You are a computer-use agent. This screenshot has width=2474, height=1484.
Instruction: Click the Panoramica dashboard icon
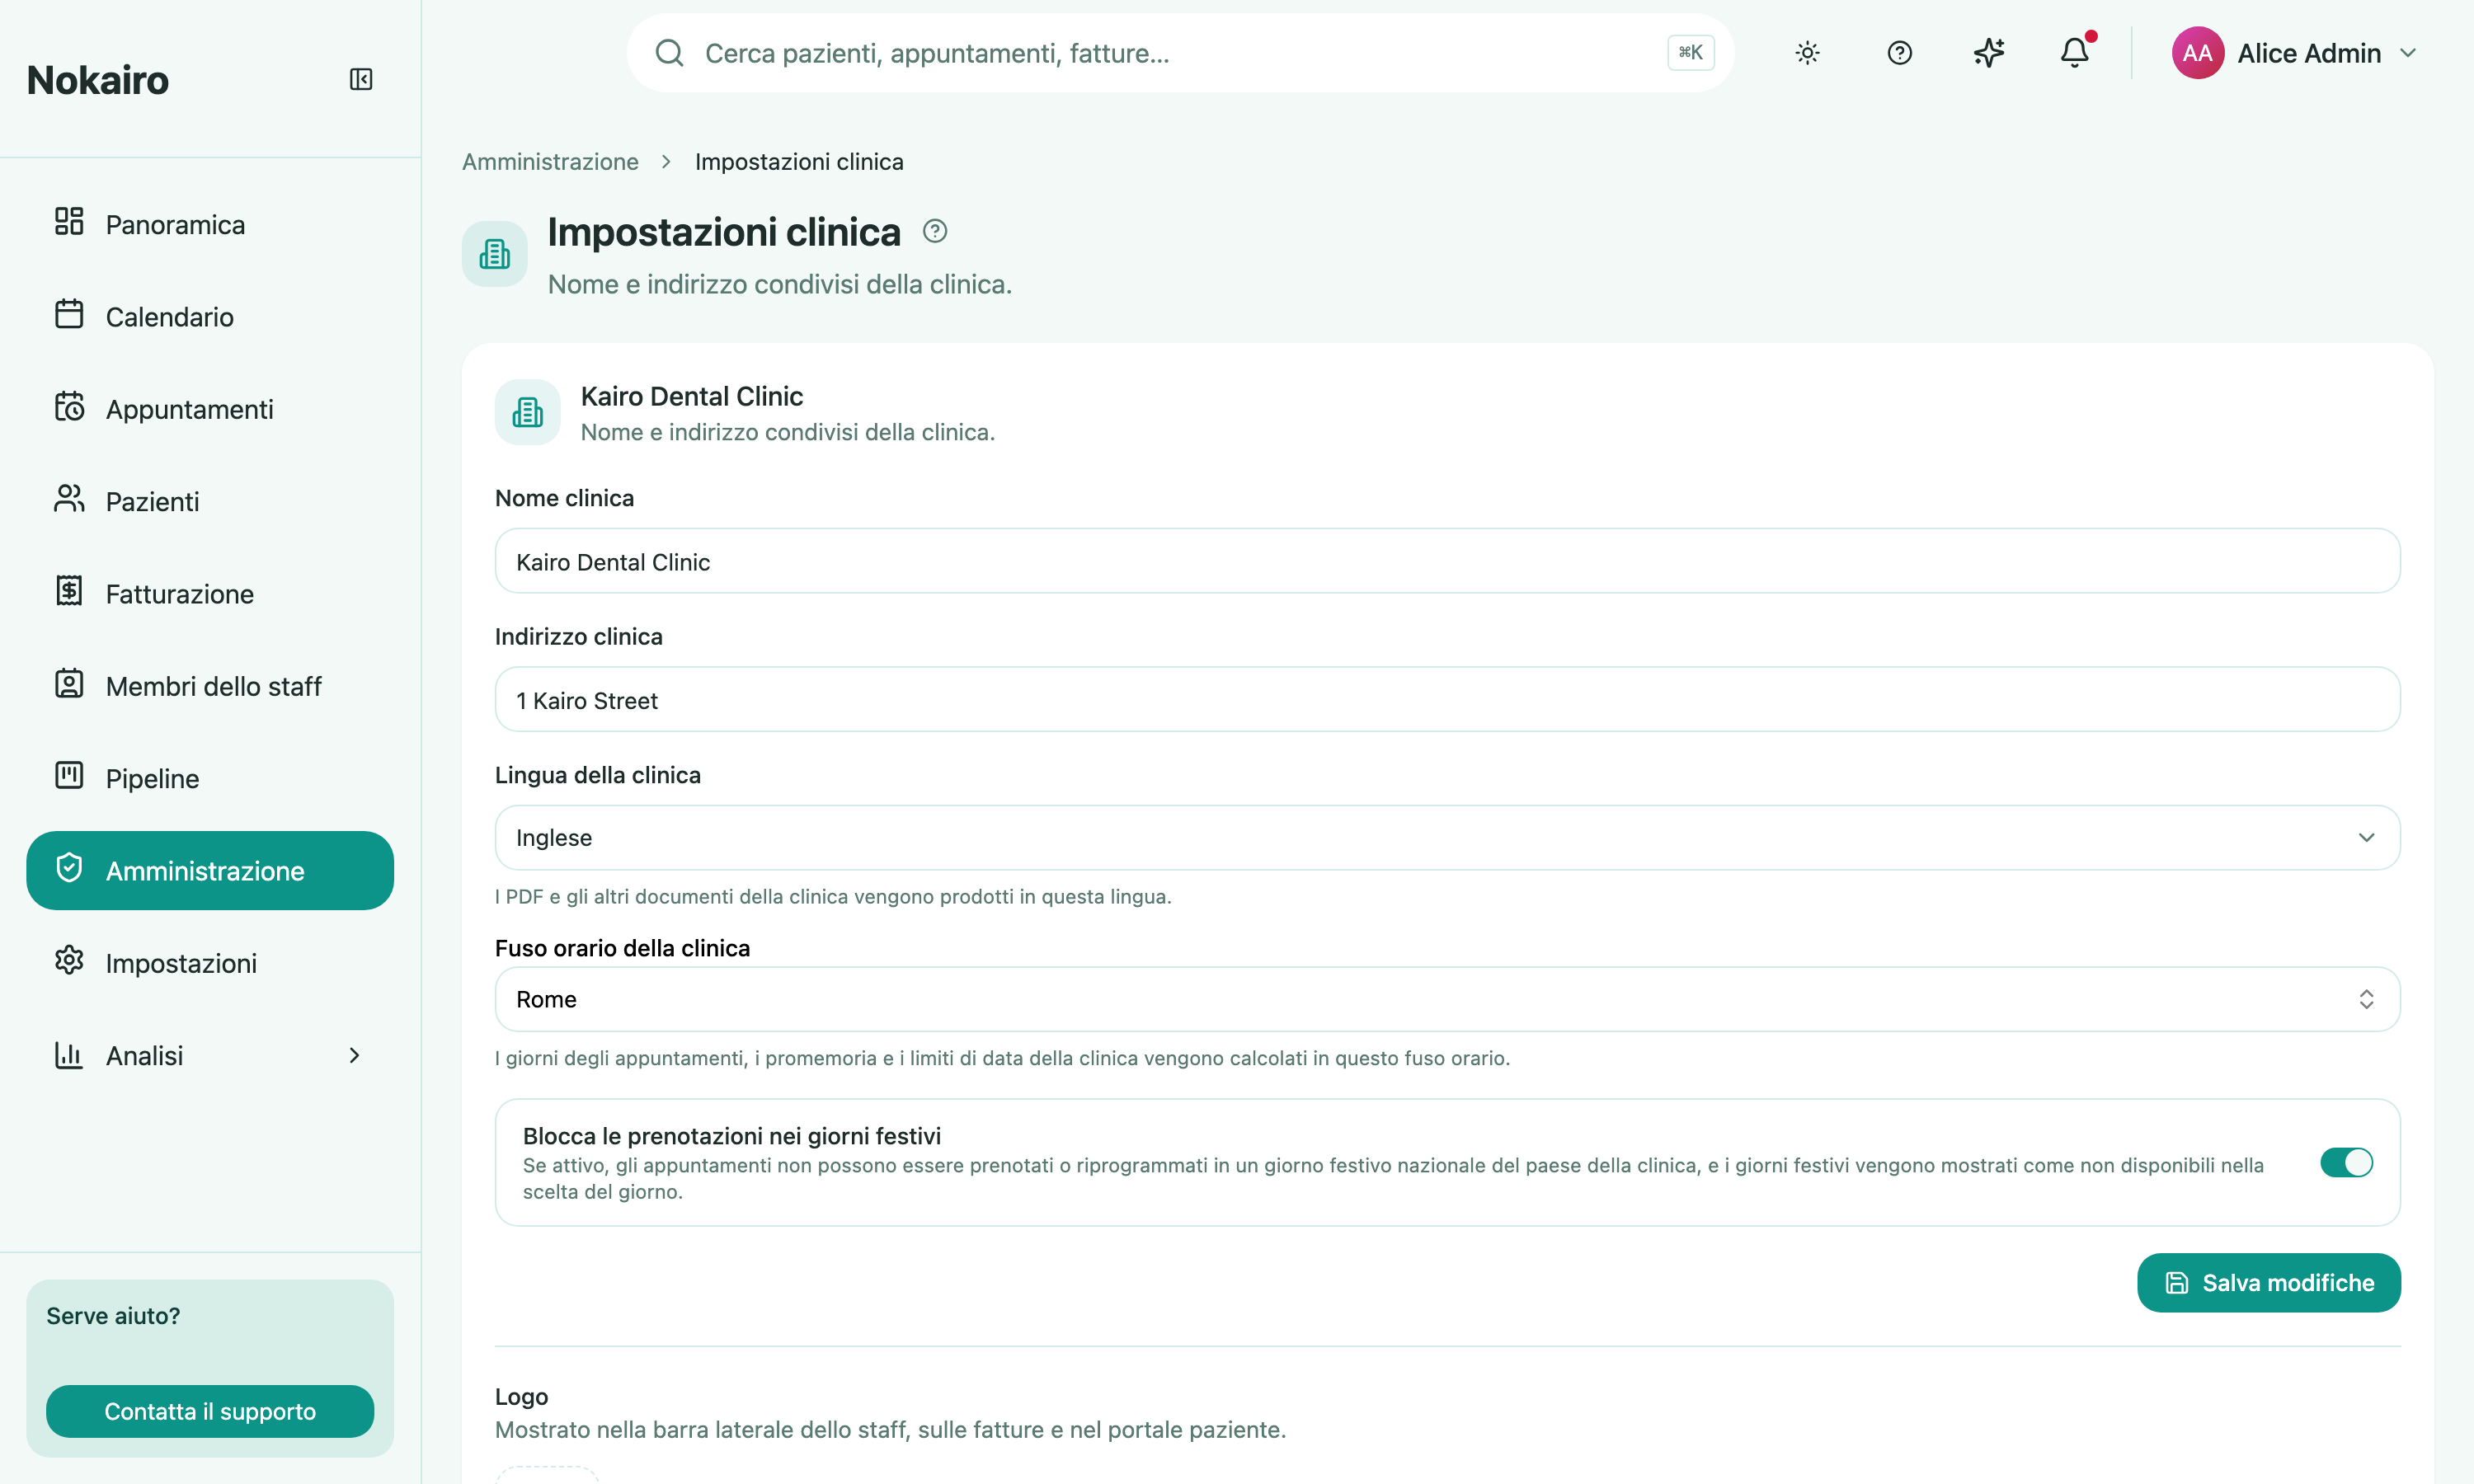point(69,221)
